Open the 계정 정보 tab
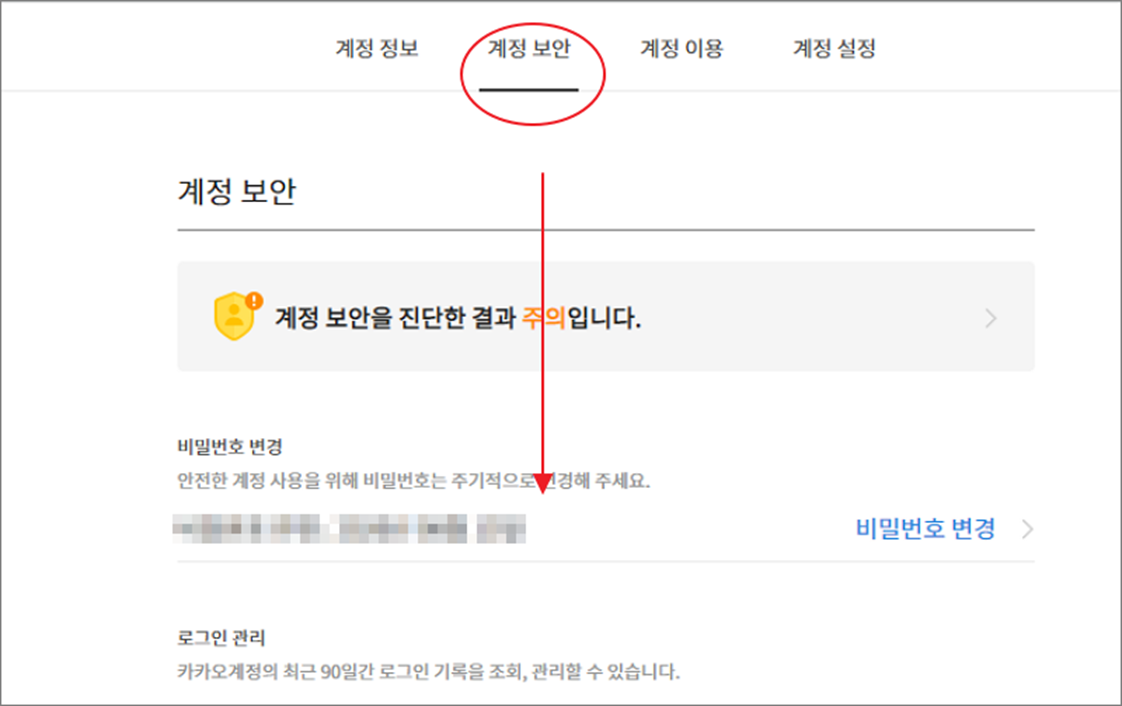Image resolution: width=1122 pixels, height=706 pixels. tap(377, 49)
